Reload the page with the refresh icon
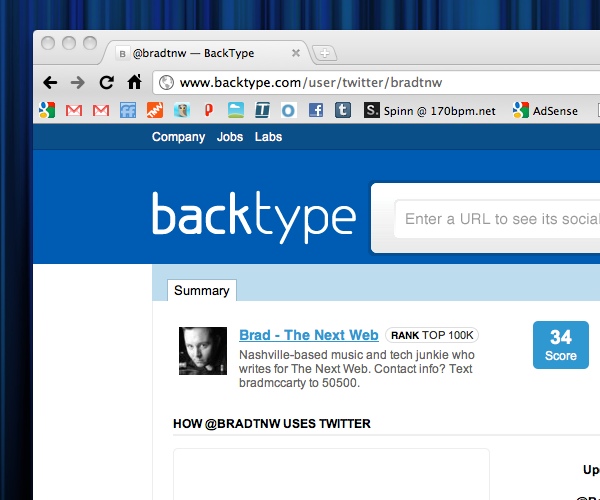Image resolution: width=600 pixels, height=500 pixels. (x=106, y=82)
